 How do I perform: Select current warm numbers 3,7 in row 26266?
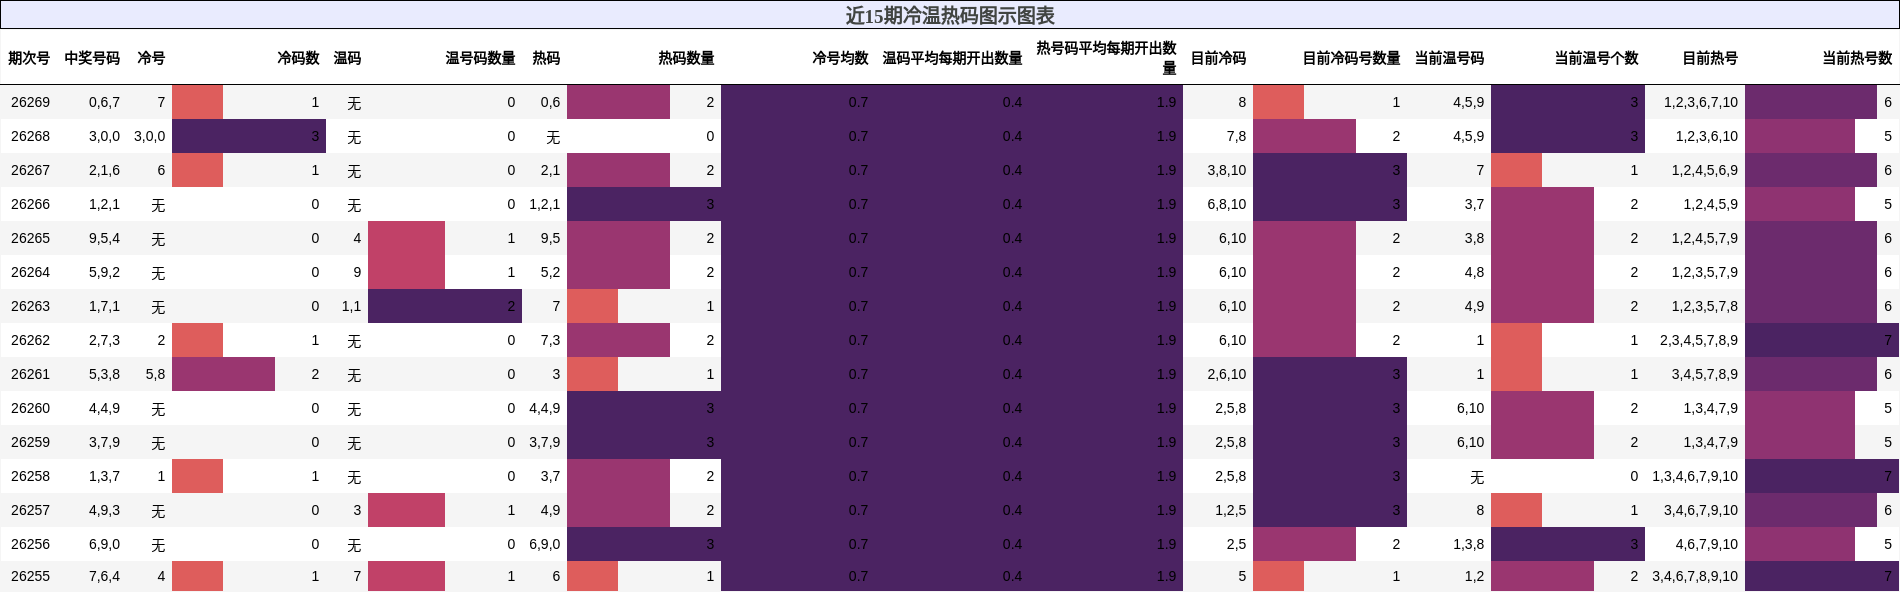(1475, 204)
